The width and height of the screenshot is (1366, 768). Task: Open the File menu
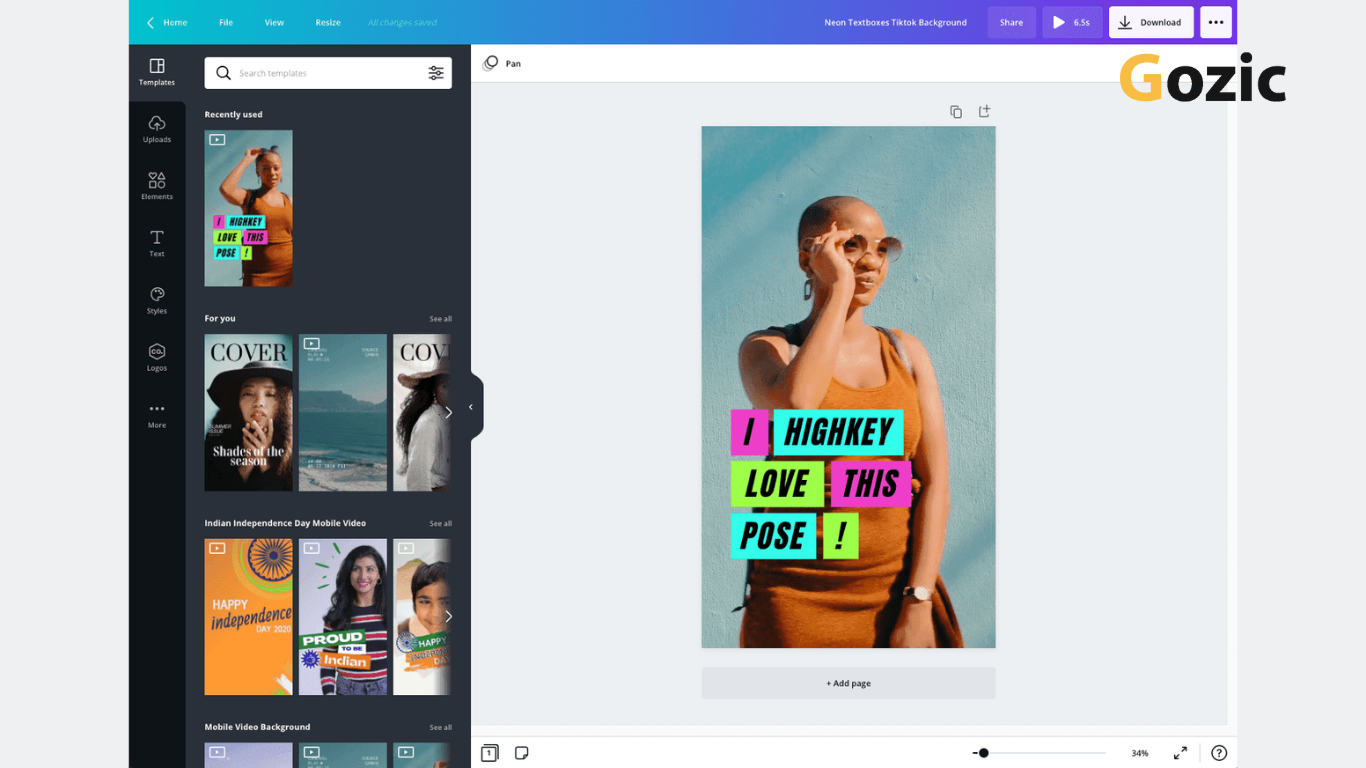click(226, 22)
